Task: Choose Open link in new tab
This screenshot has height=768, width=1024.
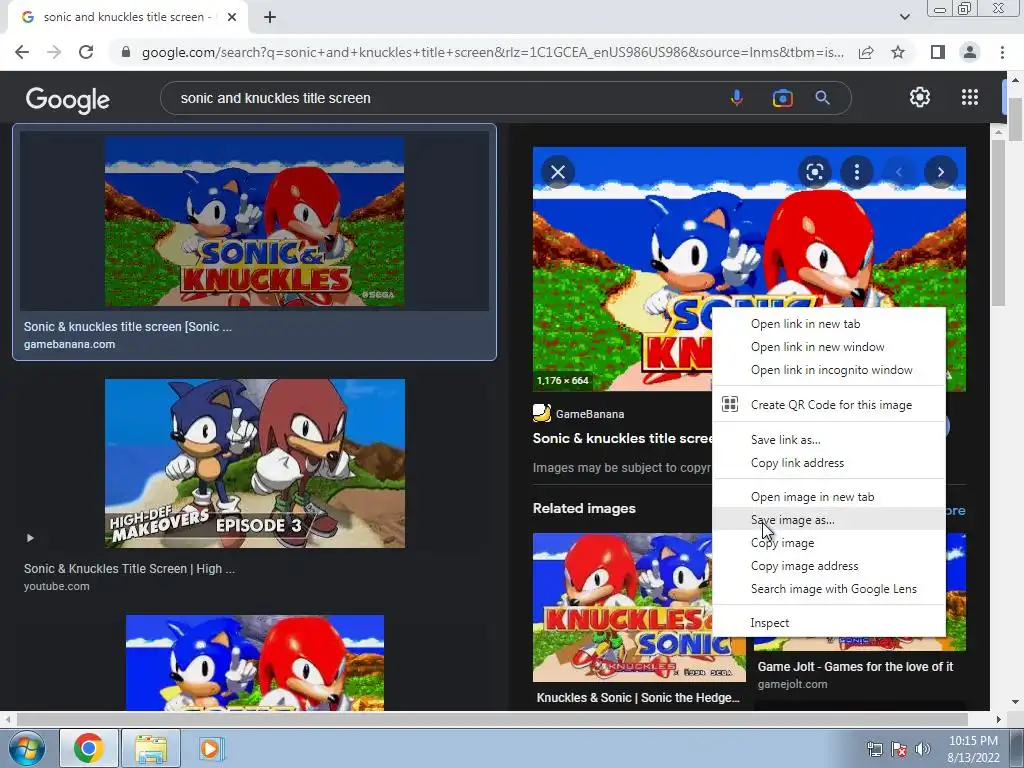Action: pyautogui.click(x=828, y=324)
